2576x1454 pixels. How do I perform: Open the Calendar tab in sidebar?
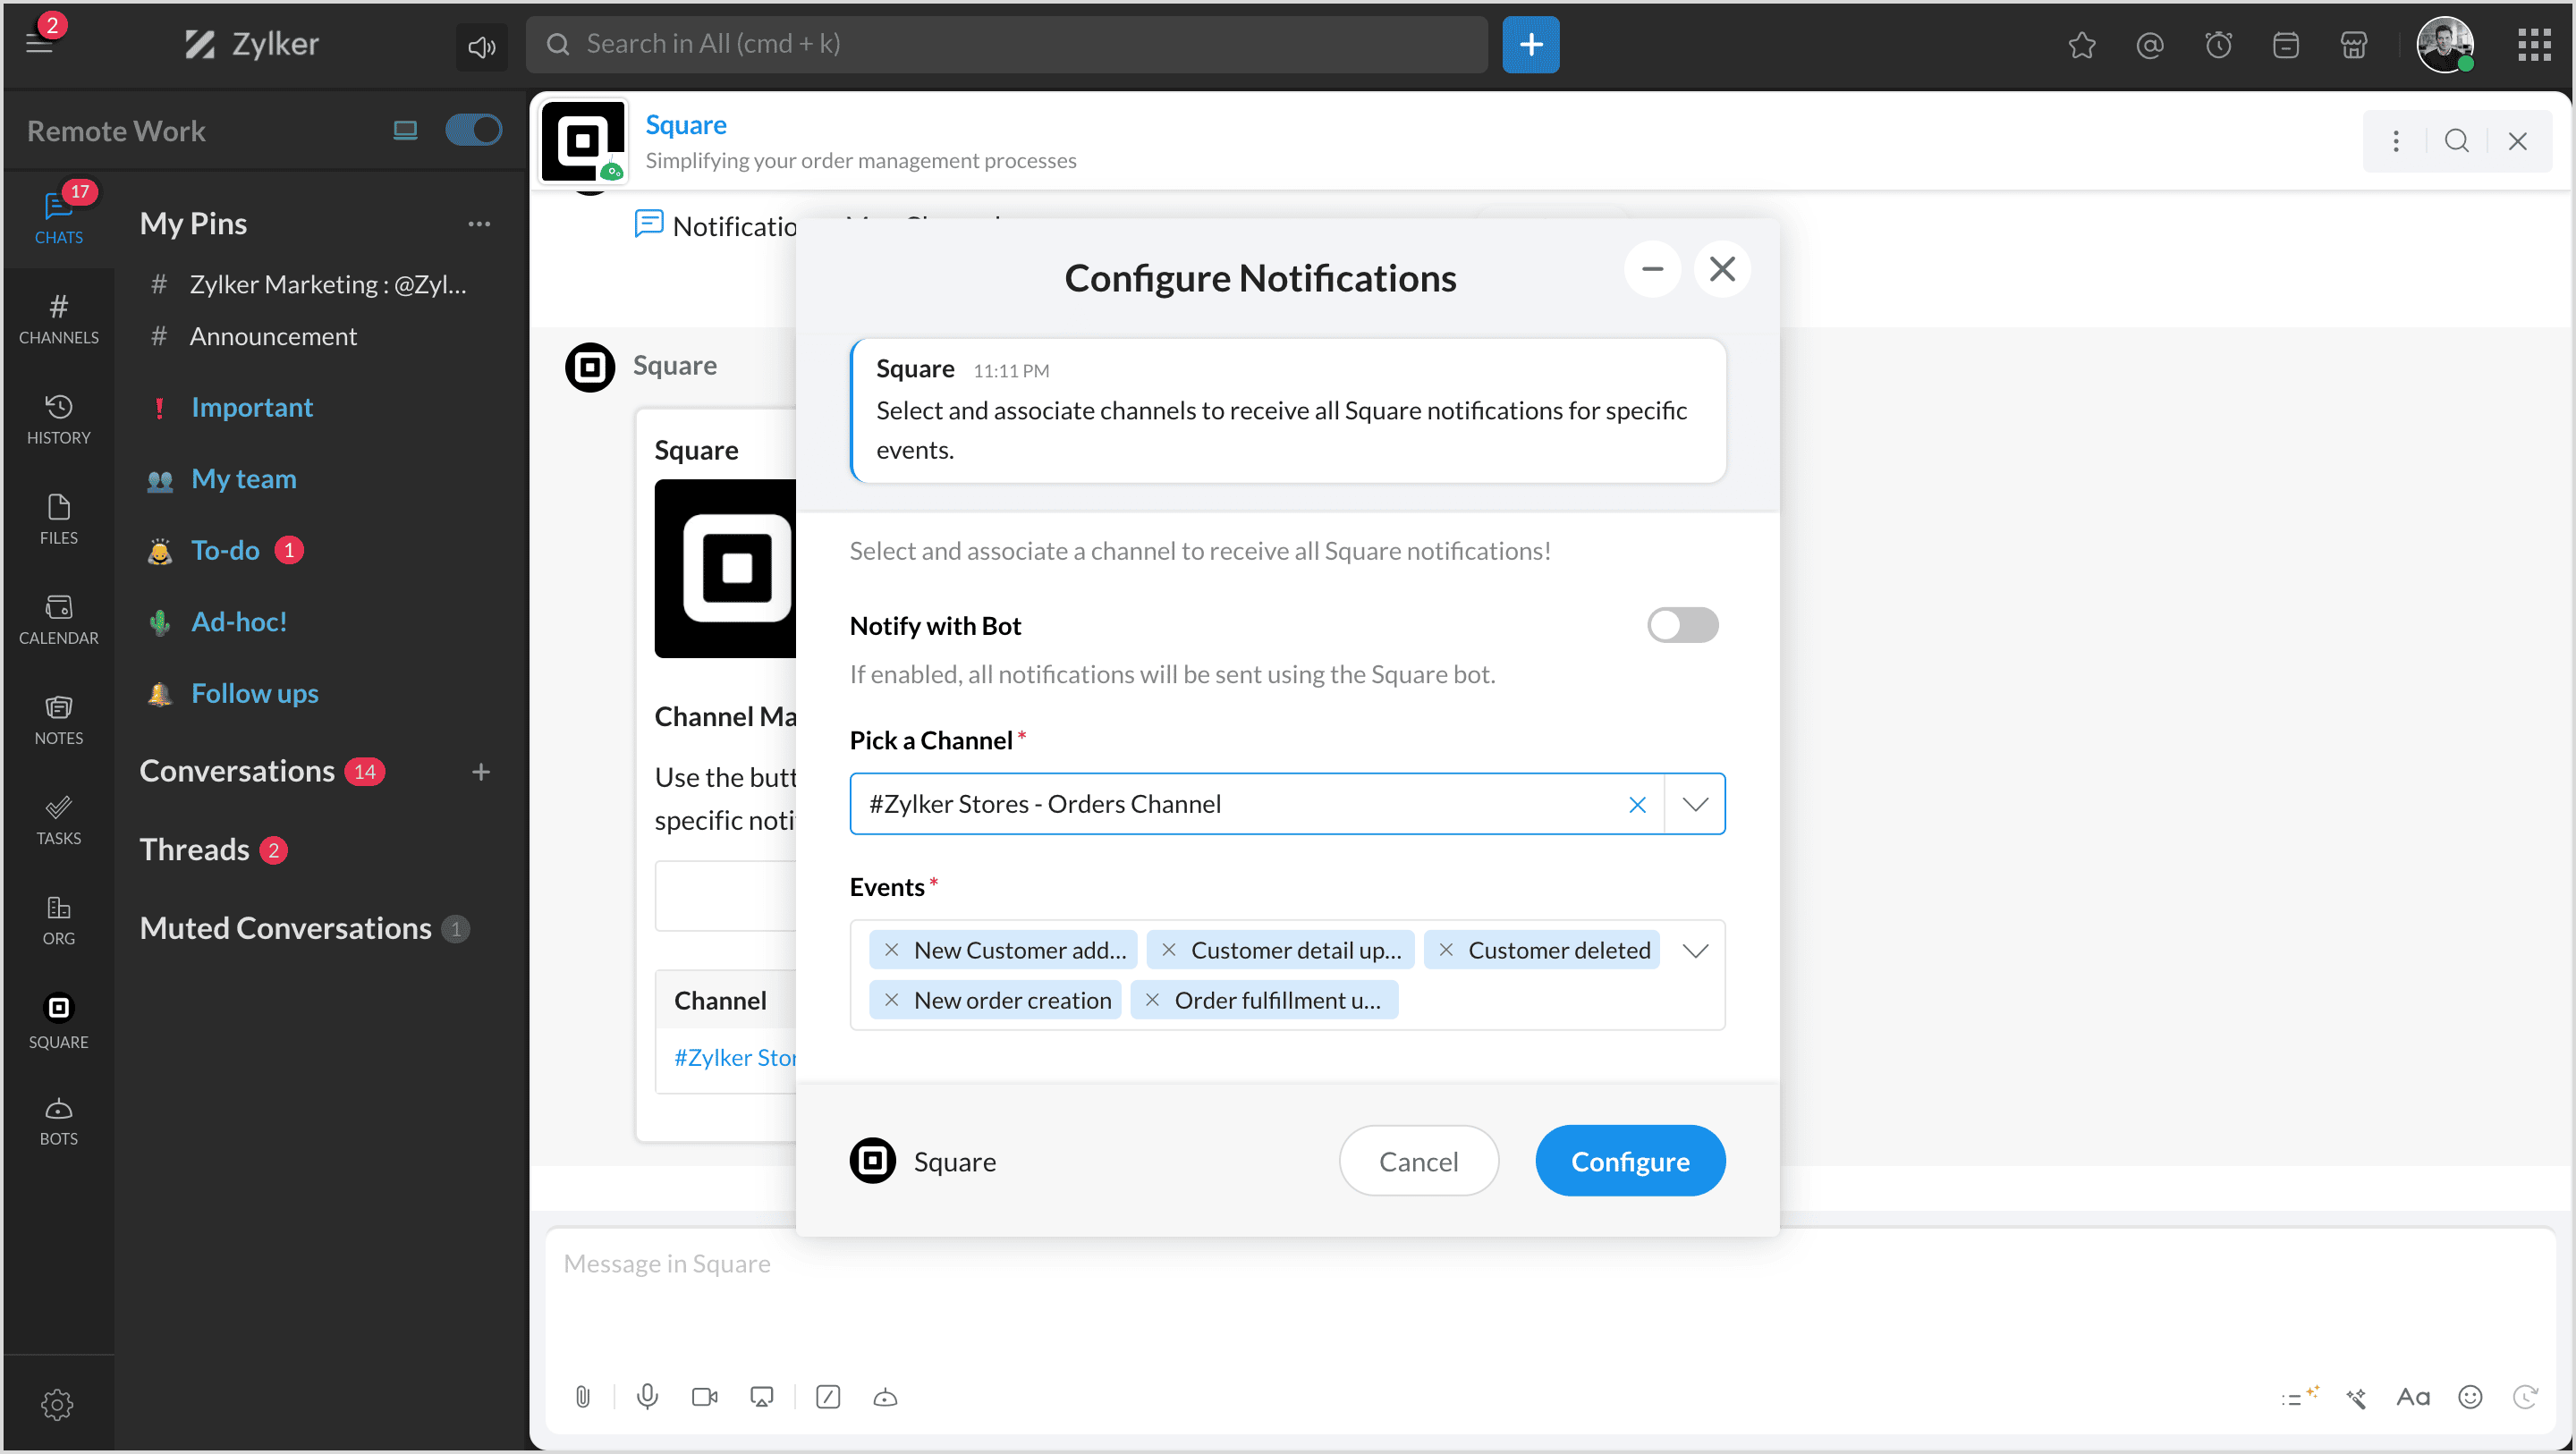pos(58,618)
